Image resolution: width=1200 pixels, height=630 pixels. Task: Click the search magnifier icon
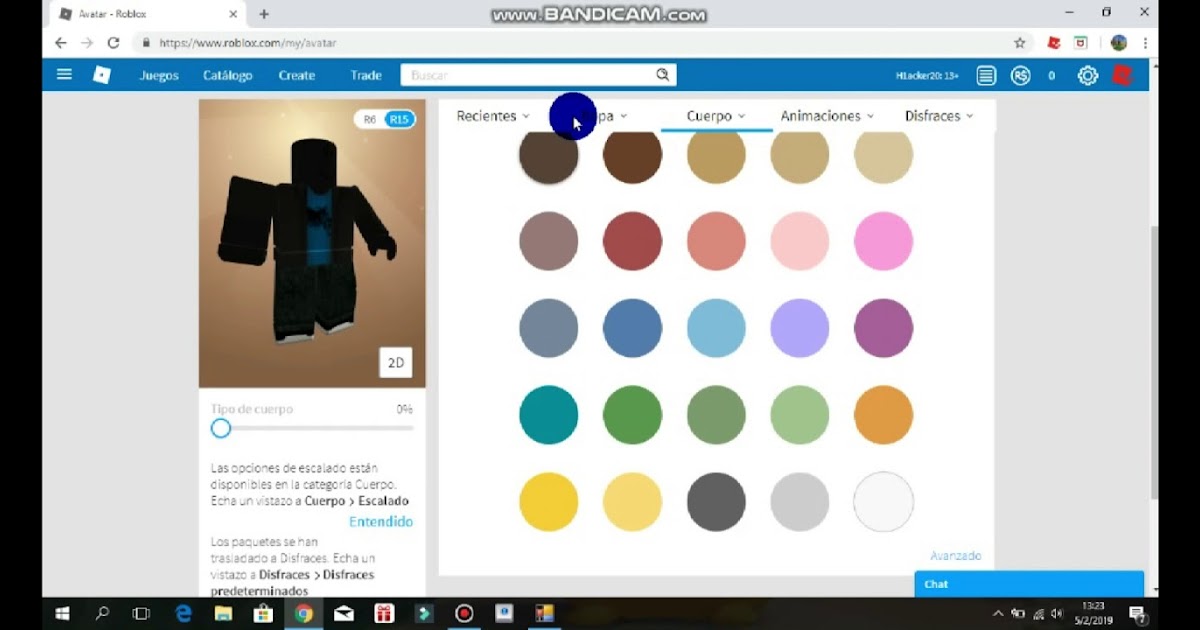click(x=662, y=75)
